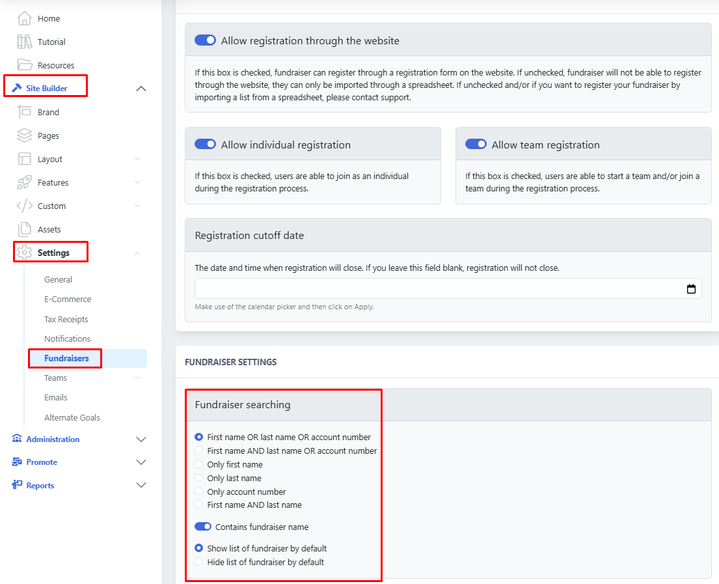Choose Hide list of fundraiser by default
Screen dimensions: 719x584
tap(199, 562)
